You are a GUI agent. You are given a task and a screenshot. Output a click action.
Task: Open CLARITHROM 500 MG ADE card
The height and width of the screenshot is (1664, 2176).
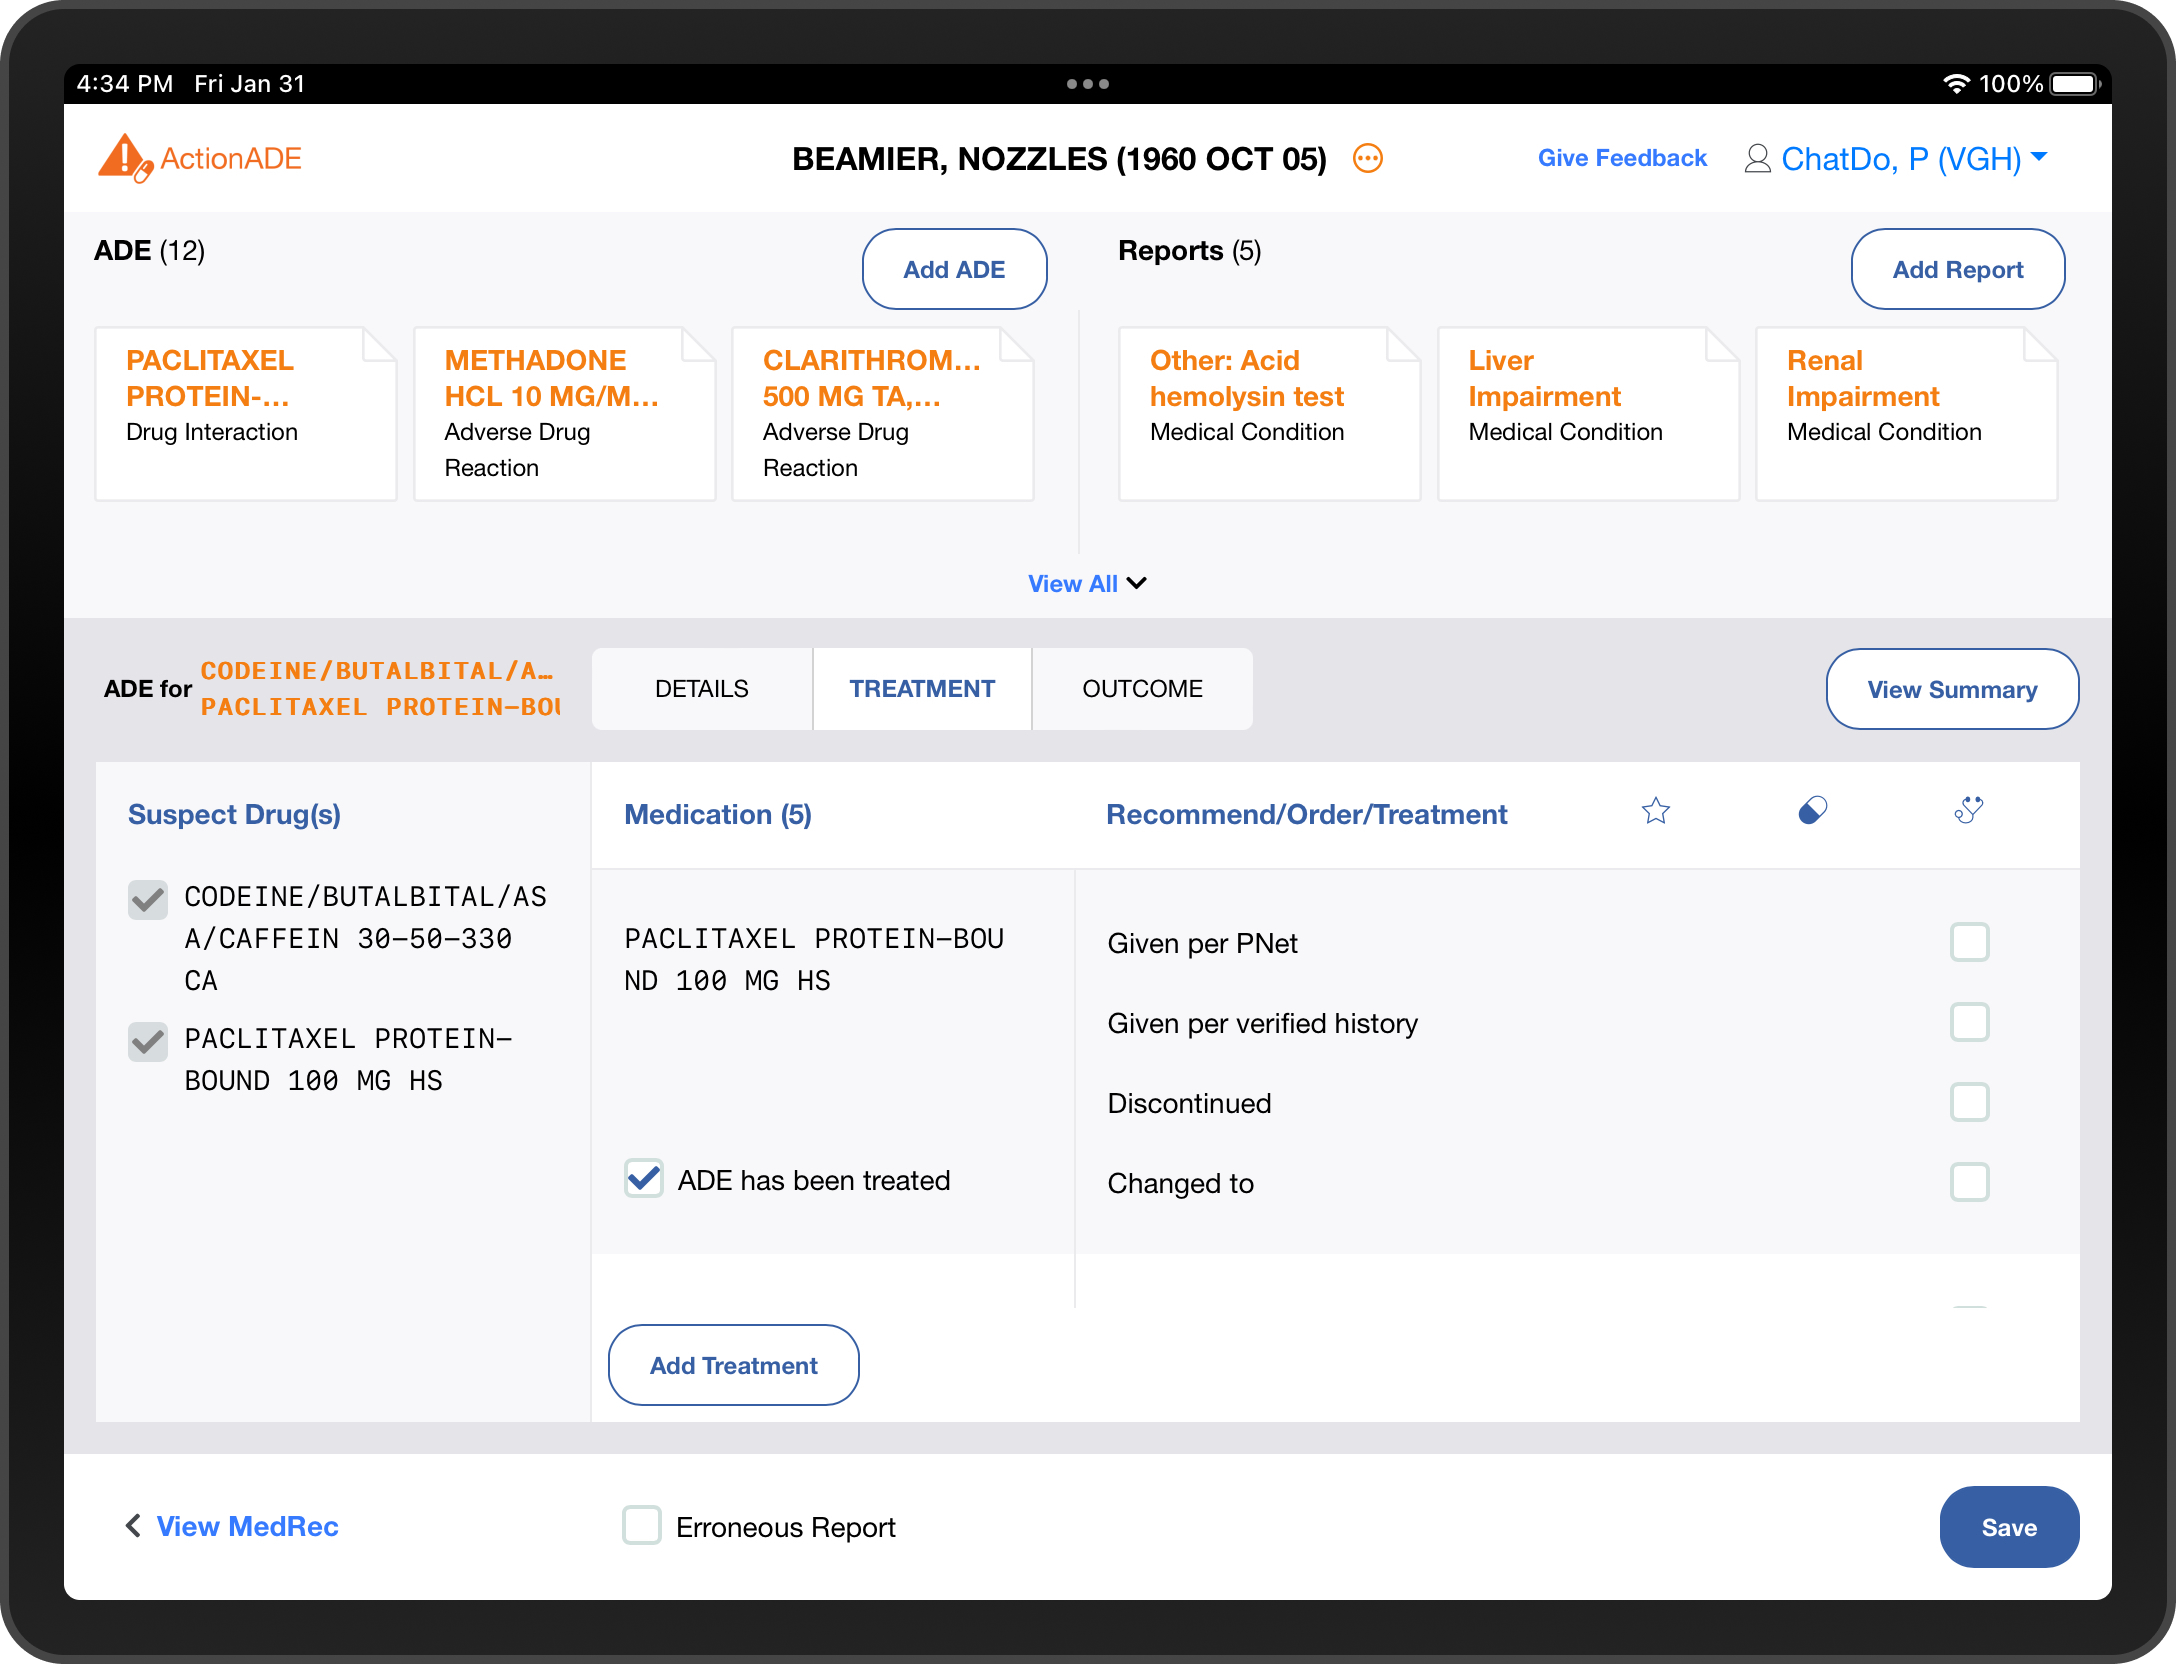click(x=883, y=414)
